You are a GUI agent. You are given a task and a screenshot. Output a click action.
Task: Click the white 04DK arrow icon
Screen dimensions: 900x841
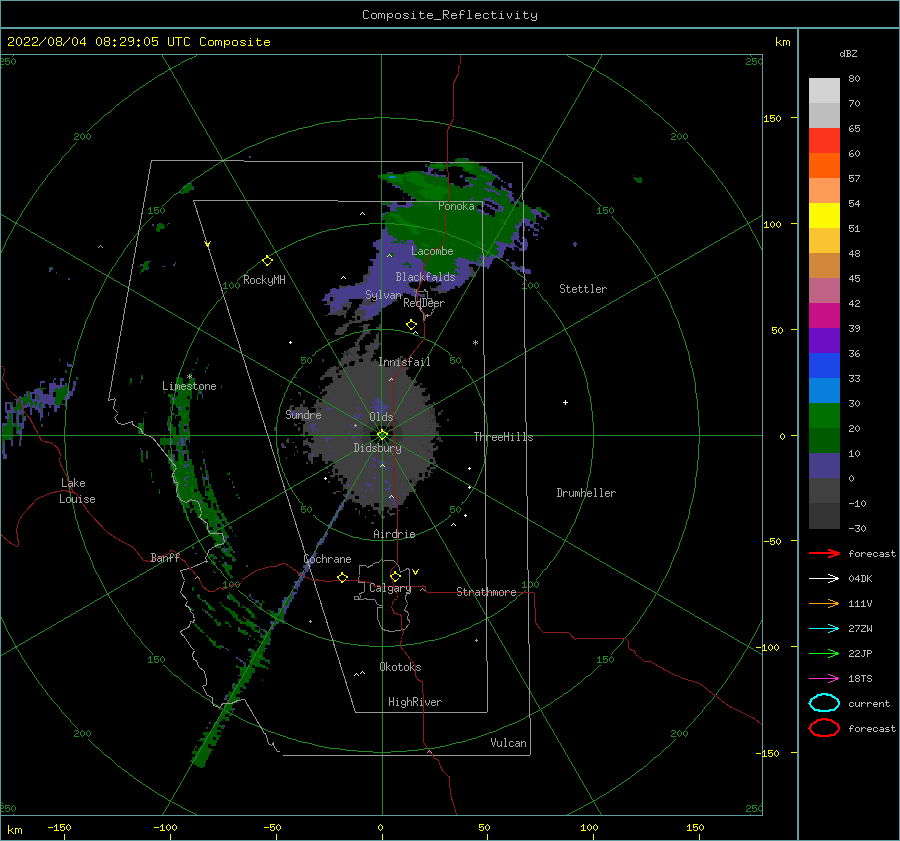coord(824,578)
